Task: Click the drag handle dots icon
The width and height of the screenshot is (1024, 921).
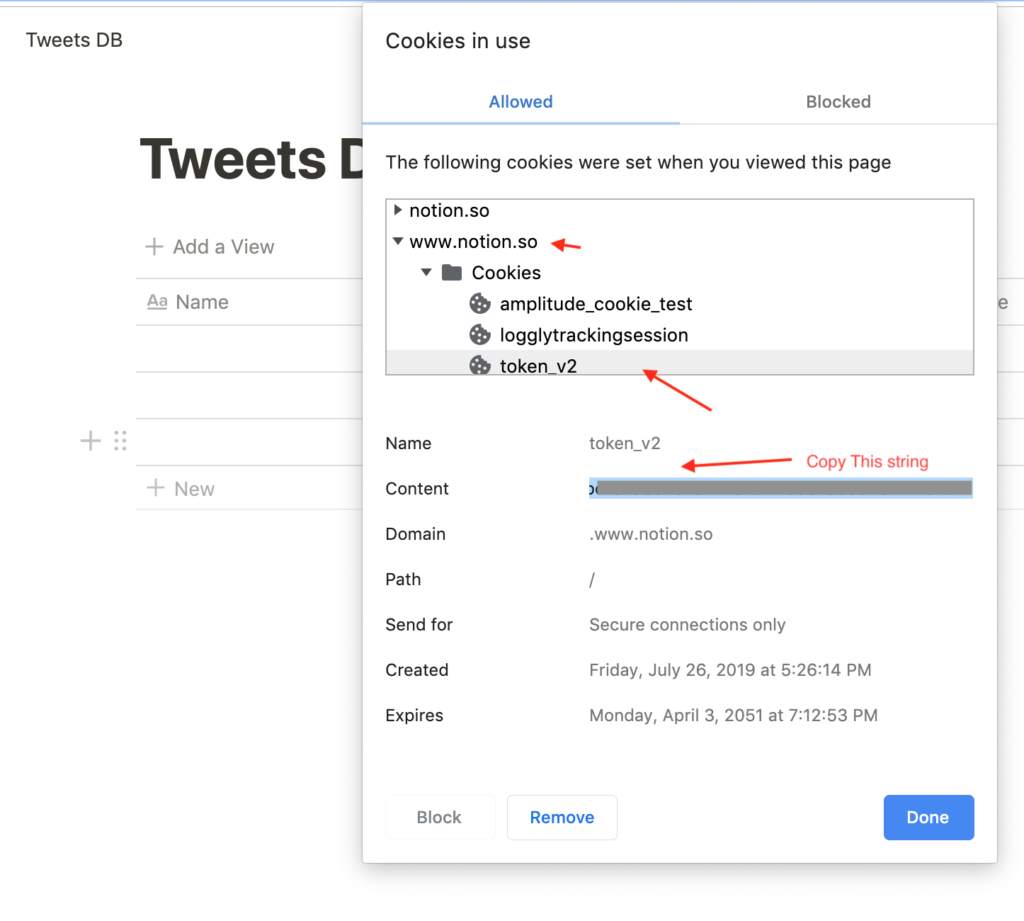Action: 120,441
